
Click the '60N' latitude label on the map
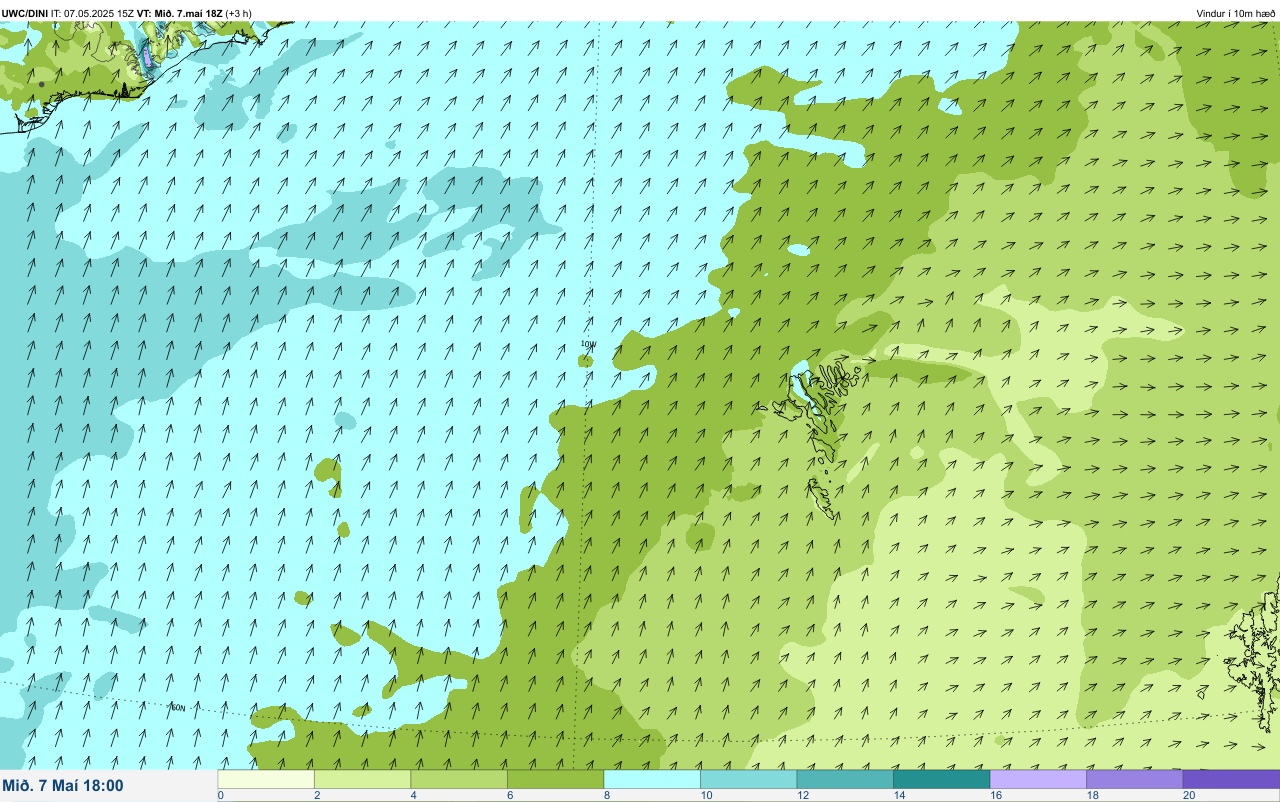coord(178,707)
